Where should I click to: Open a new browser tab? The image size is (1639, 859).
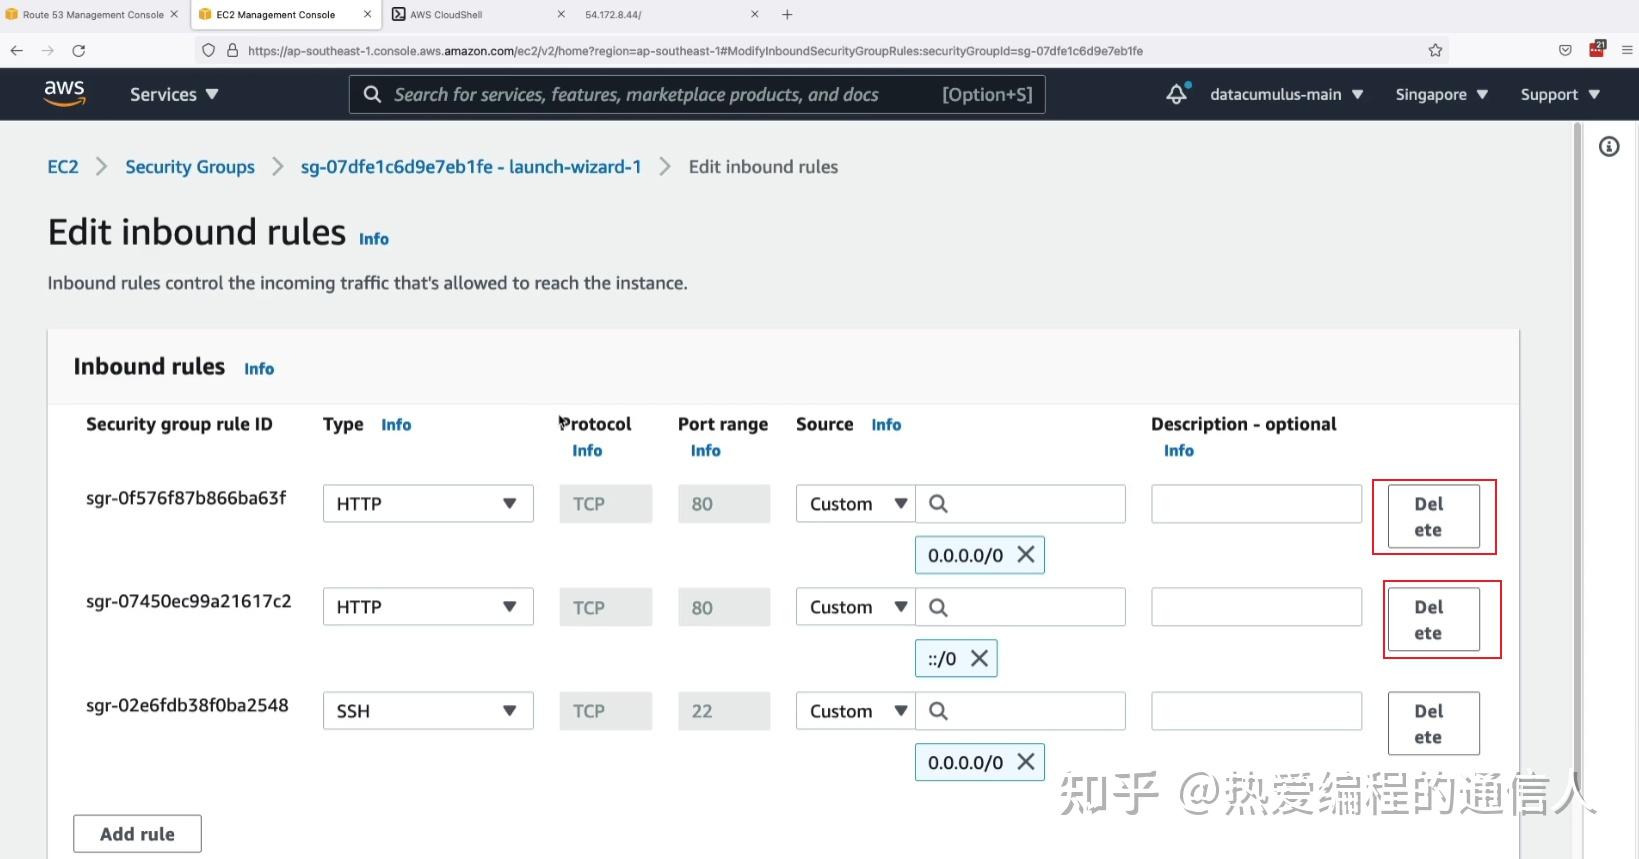click(787, 14)
